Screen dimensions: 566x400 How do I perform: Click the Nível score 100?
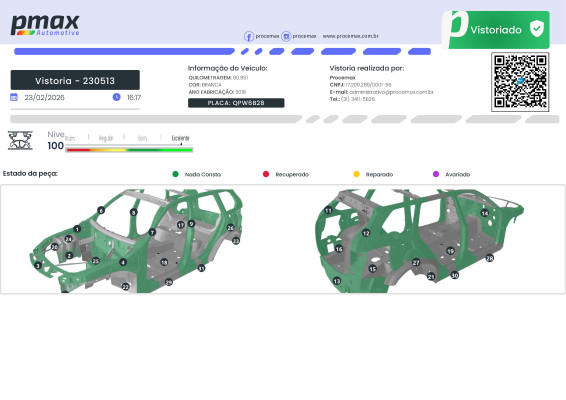coord(56,146)
